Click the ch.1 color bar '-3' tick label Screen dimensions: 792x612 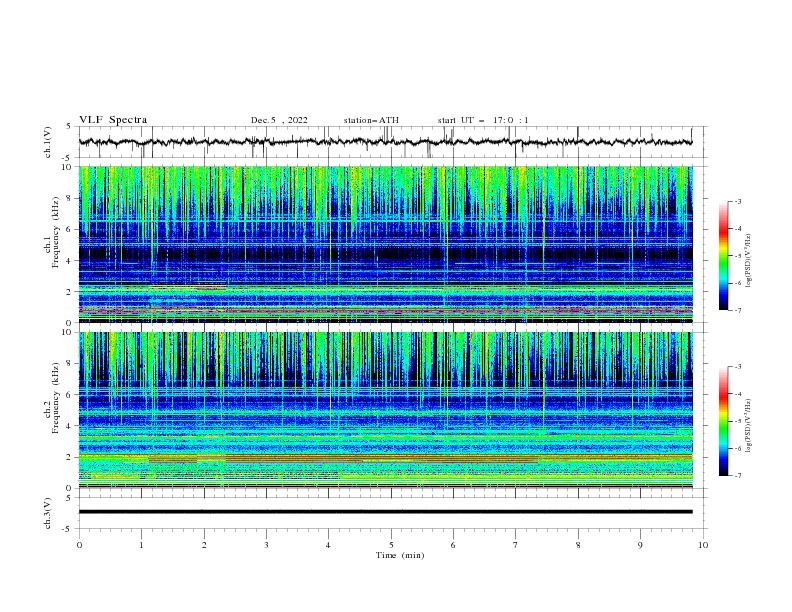pos(738,201)
